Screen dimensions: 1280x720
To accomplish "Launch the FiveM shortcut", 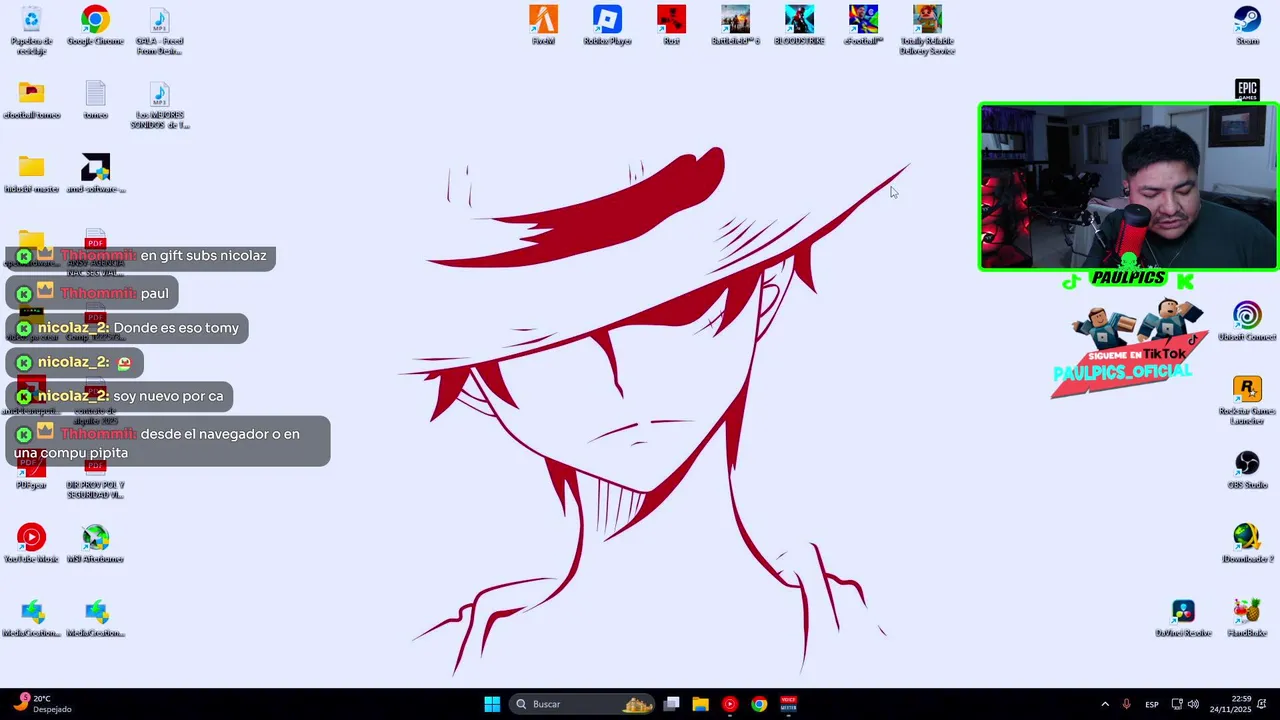I will click(x=543, y=26).
